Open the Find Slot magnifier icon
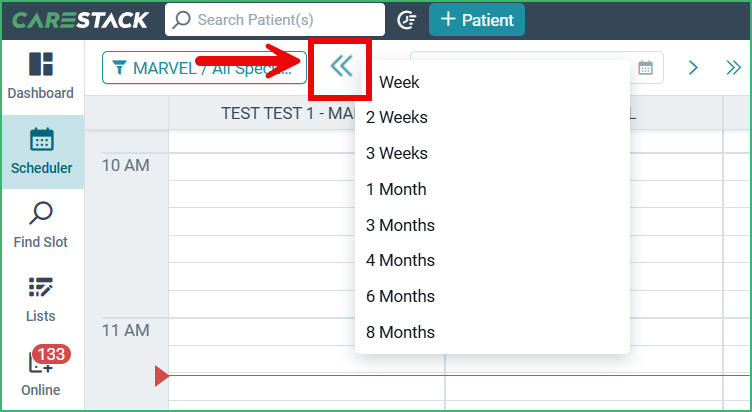Viewport: 752px width, 412px height. coord(41,213)
